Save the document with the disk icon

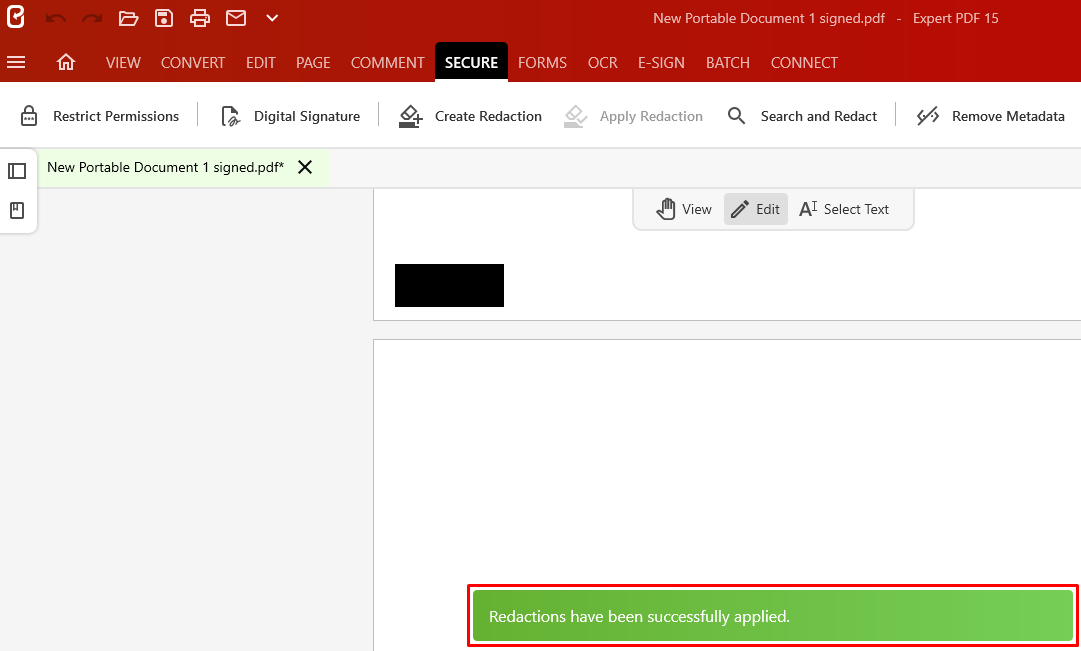(x=164, y=18)
